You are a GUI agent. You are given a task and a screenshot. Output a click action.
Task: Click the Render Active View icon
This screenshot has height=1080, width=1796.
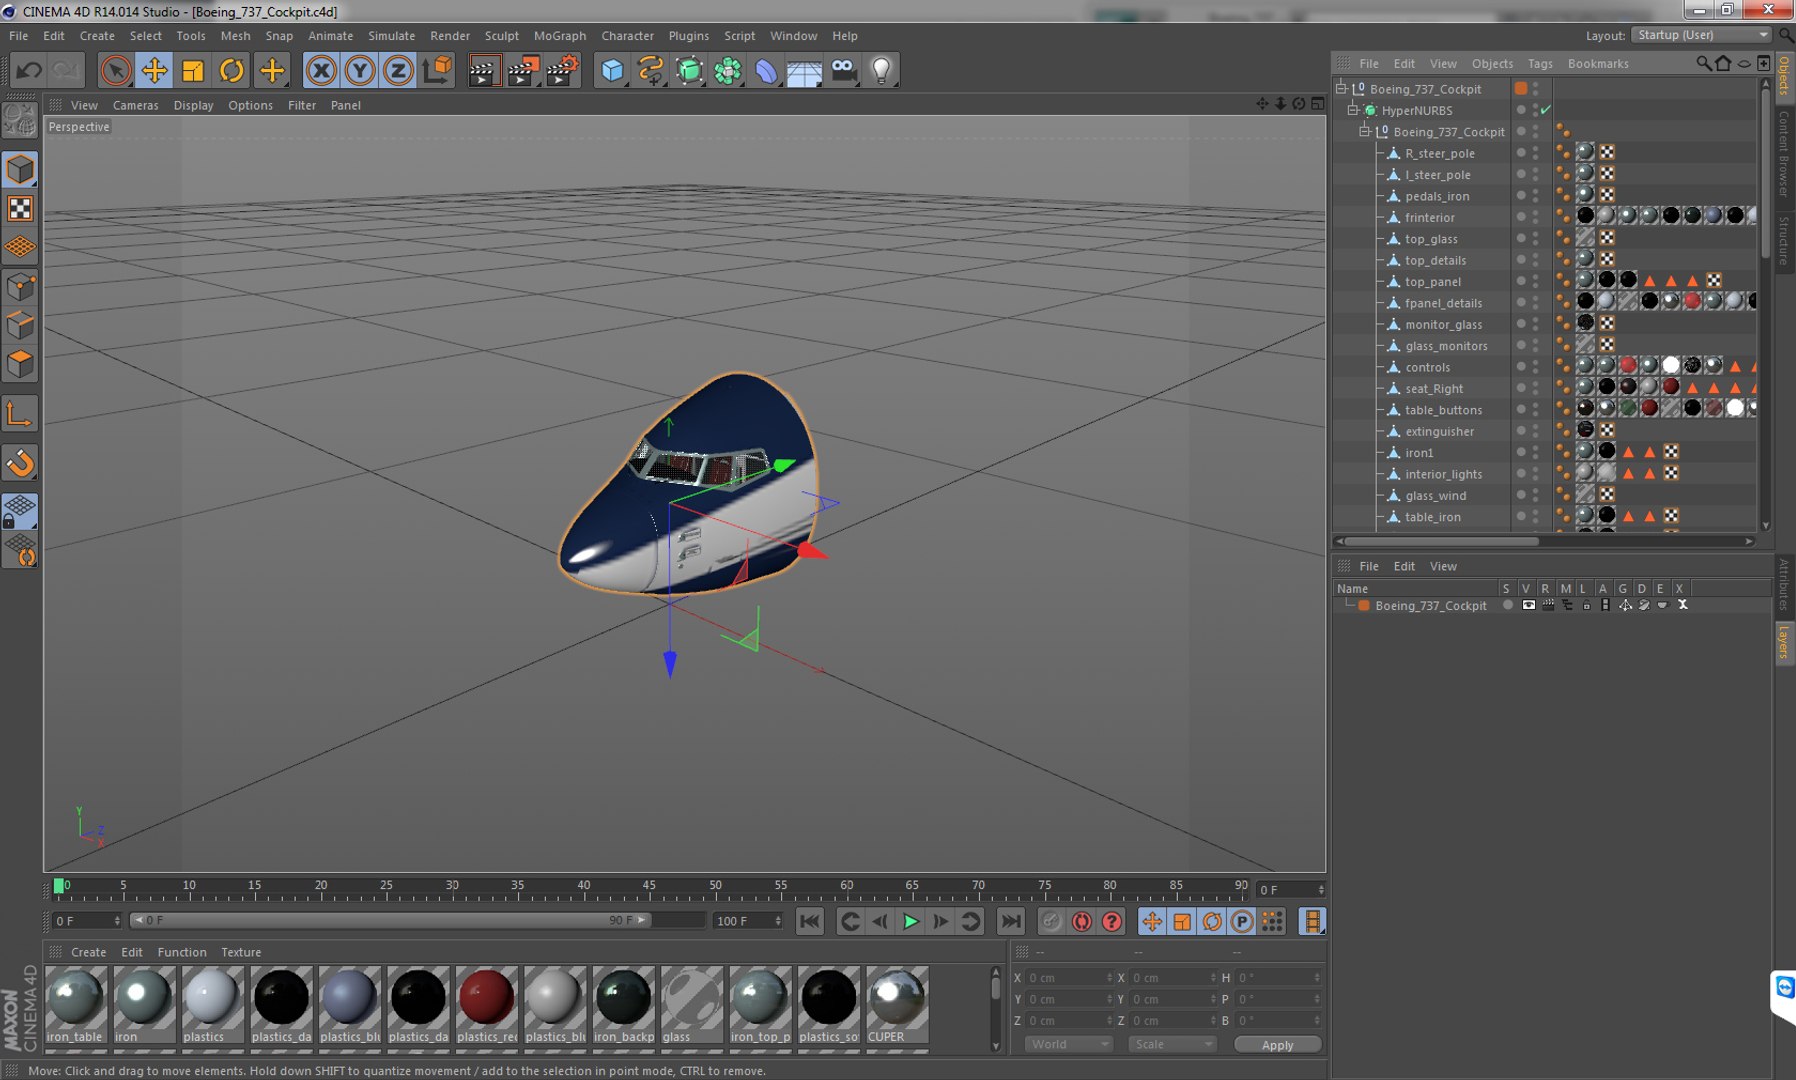[484, 70]
